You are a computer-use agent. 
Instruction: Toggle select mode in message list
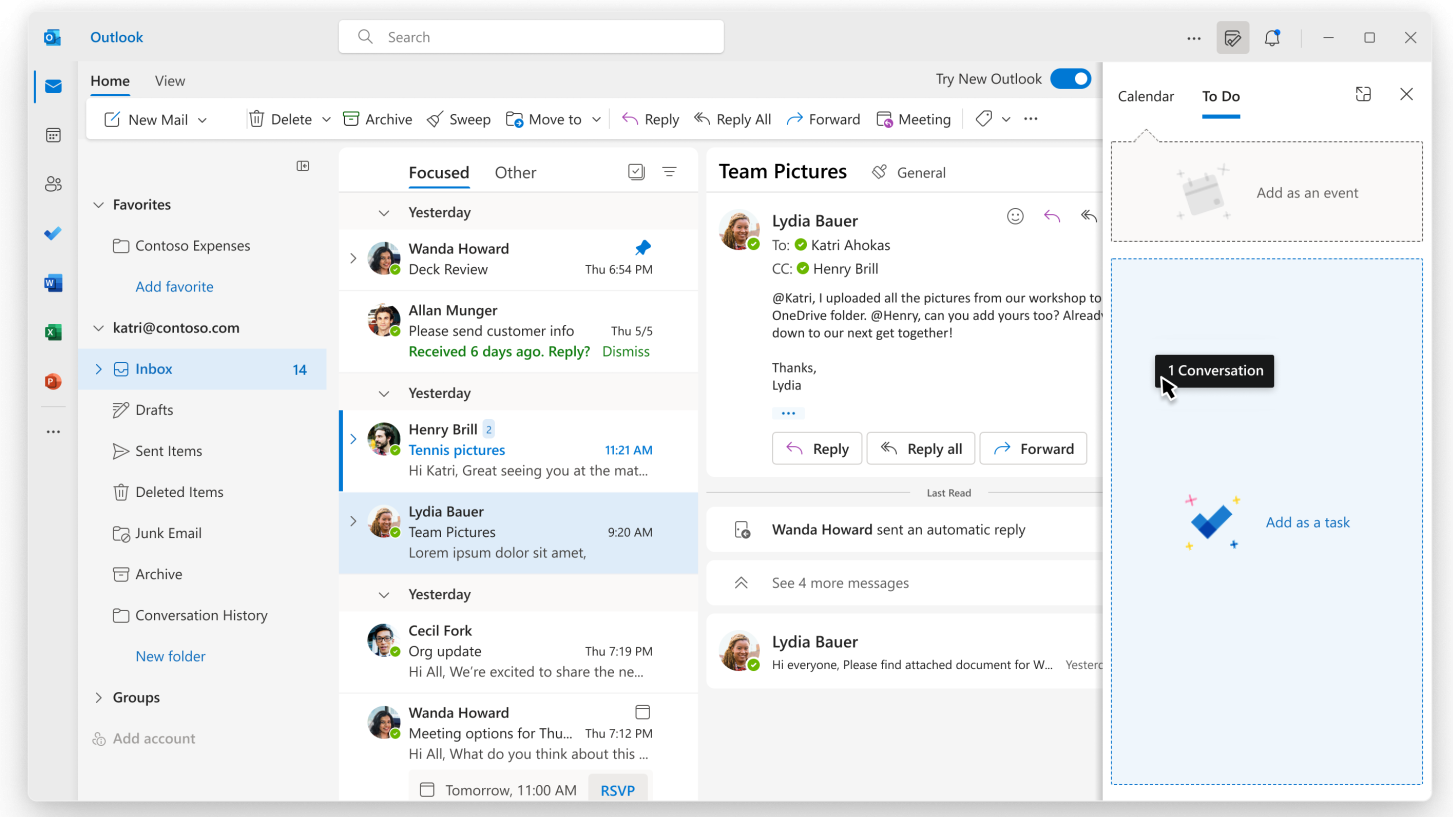[x=636, y=172]
